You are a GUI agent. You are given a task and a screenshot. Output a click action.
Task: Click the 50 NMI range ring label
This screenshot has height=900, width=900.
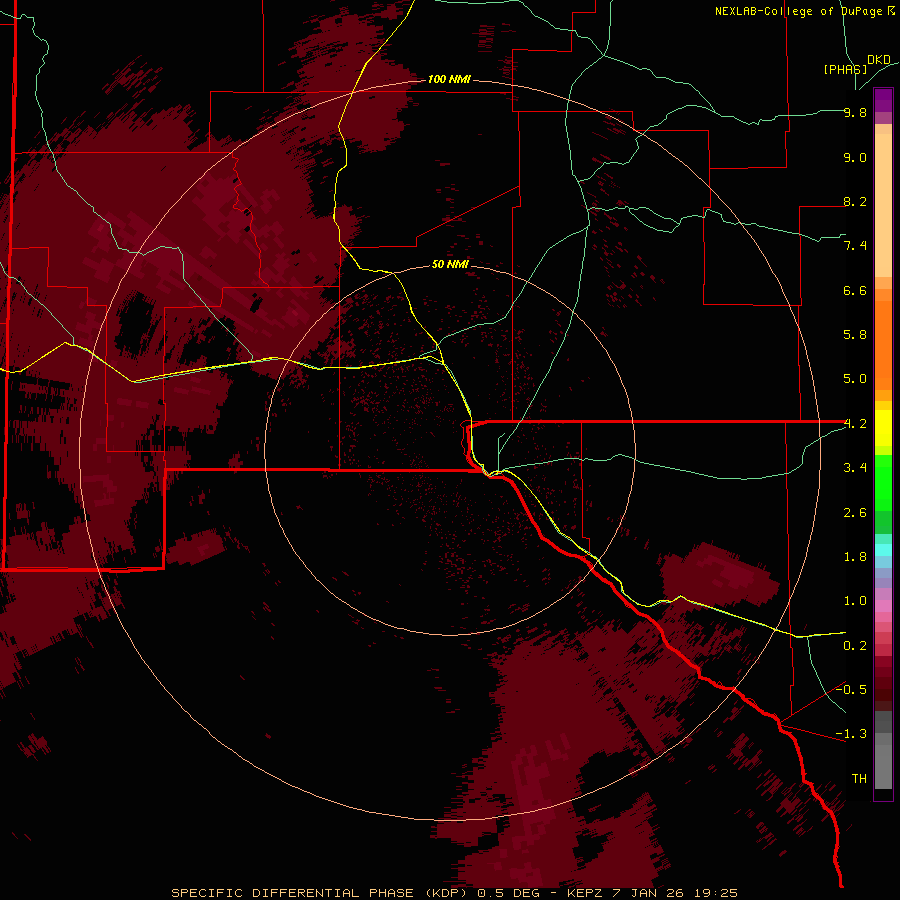(x=450, y=264)
